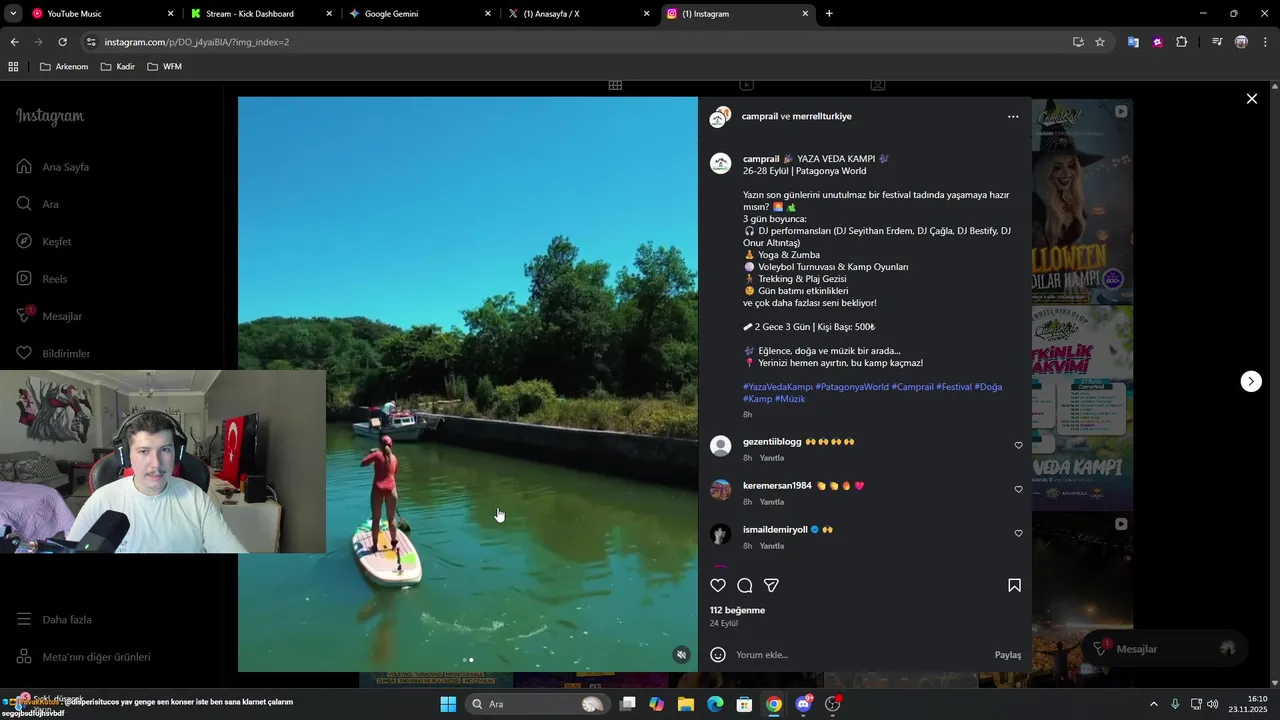Viewport: 1280px width, 720px height.
Task: Bookmark this page with star icon
Action: (1100, 42)
